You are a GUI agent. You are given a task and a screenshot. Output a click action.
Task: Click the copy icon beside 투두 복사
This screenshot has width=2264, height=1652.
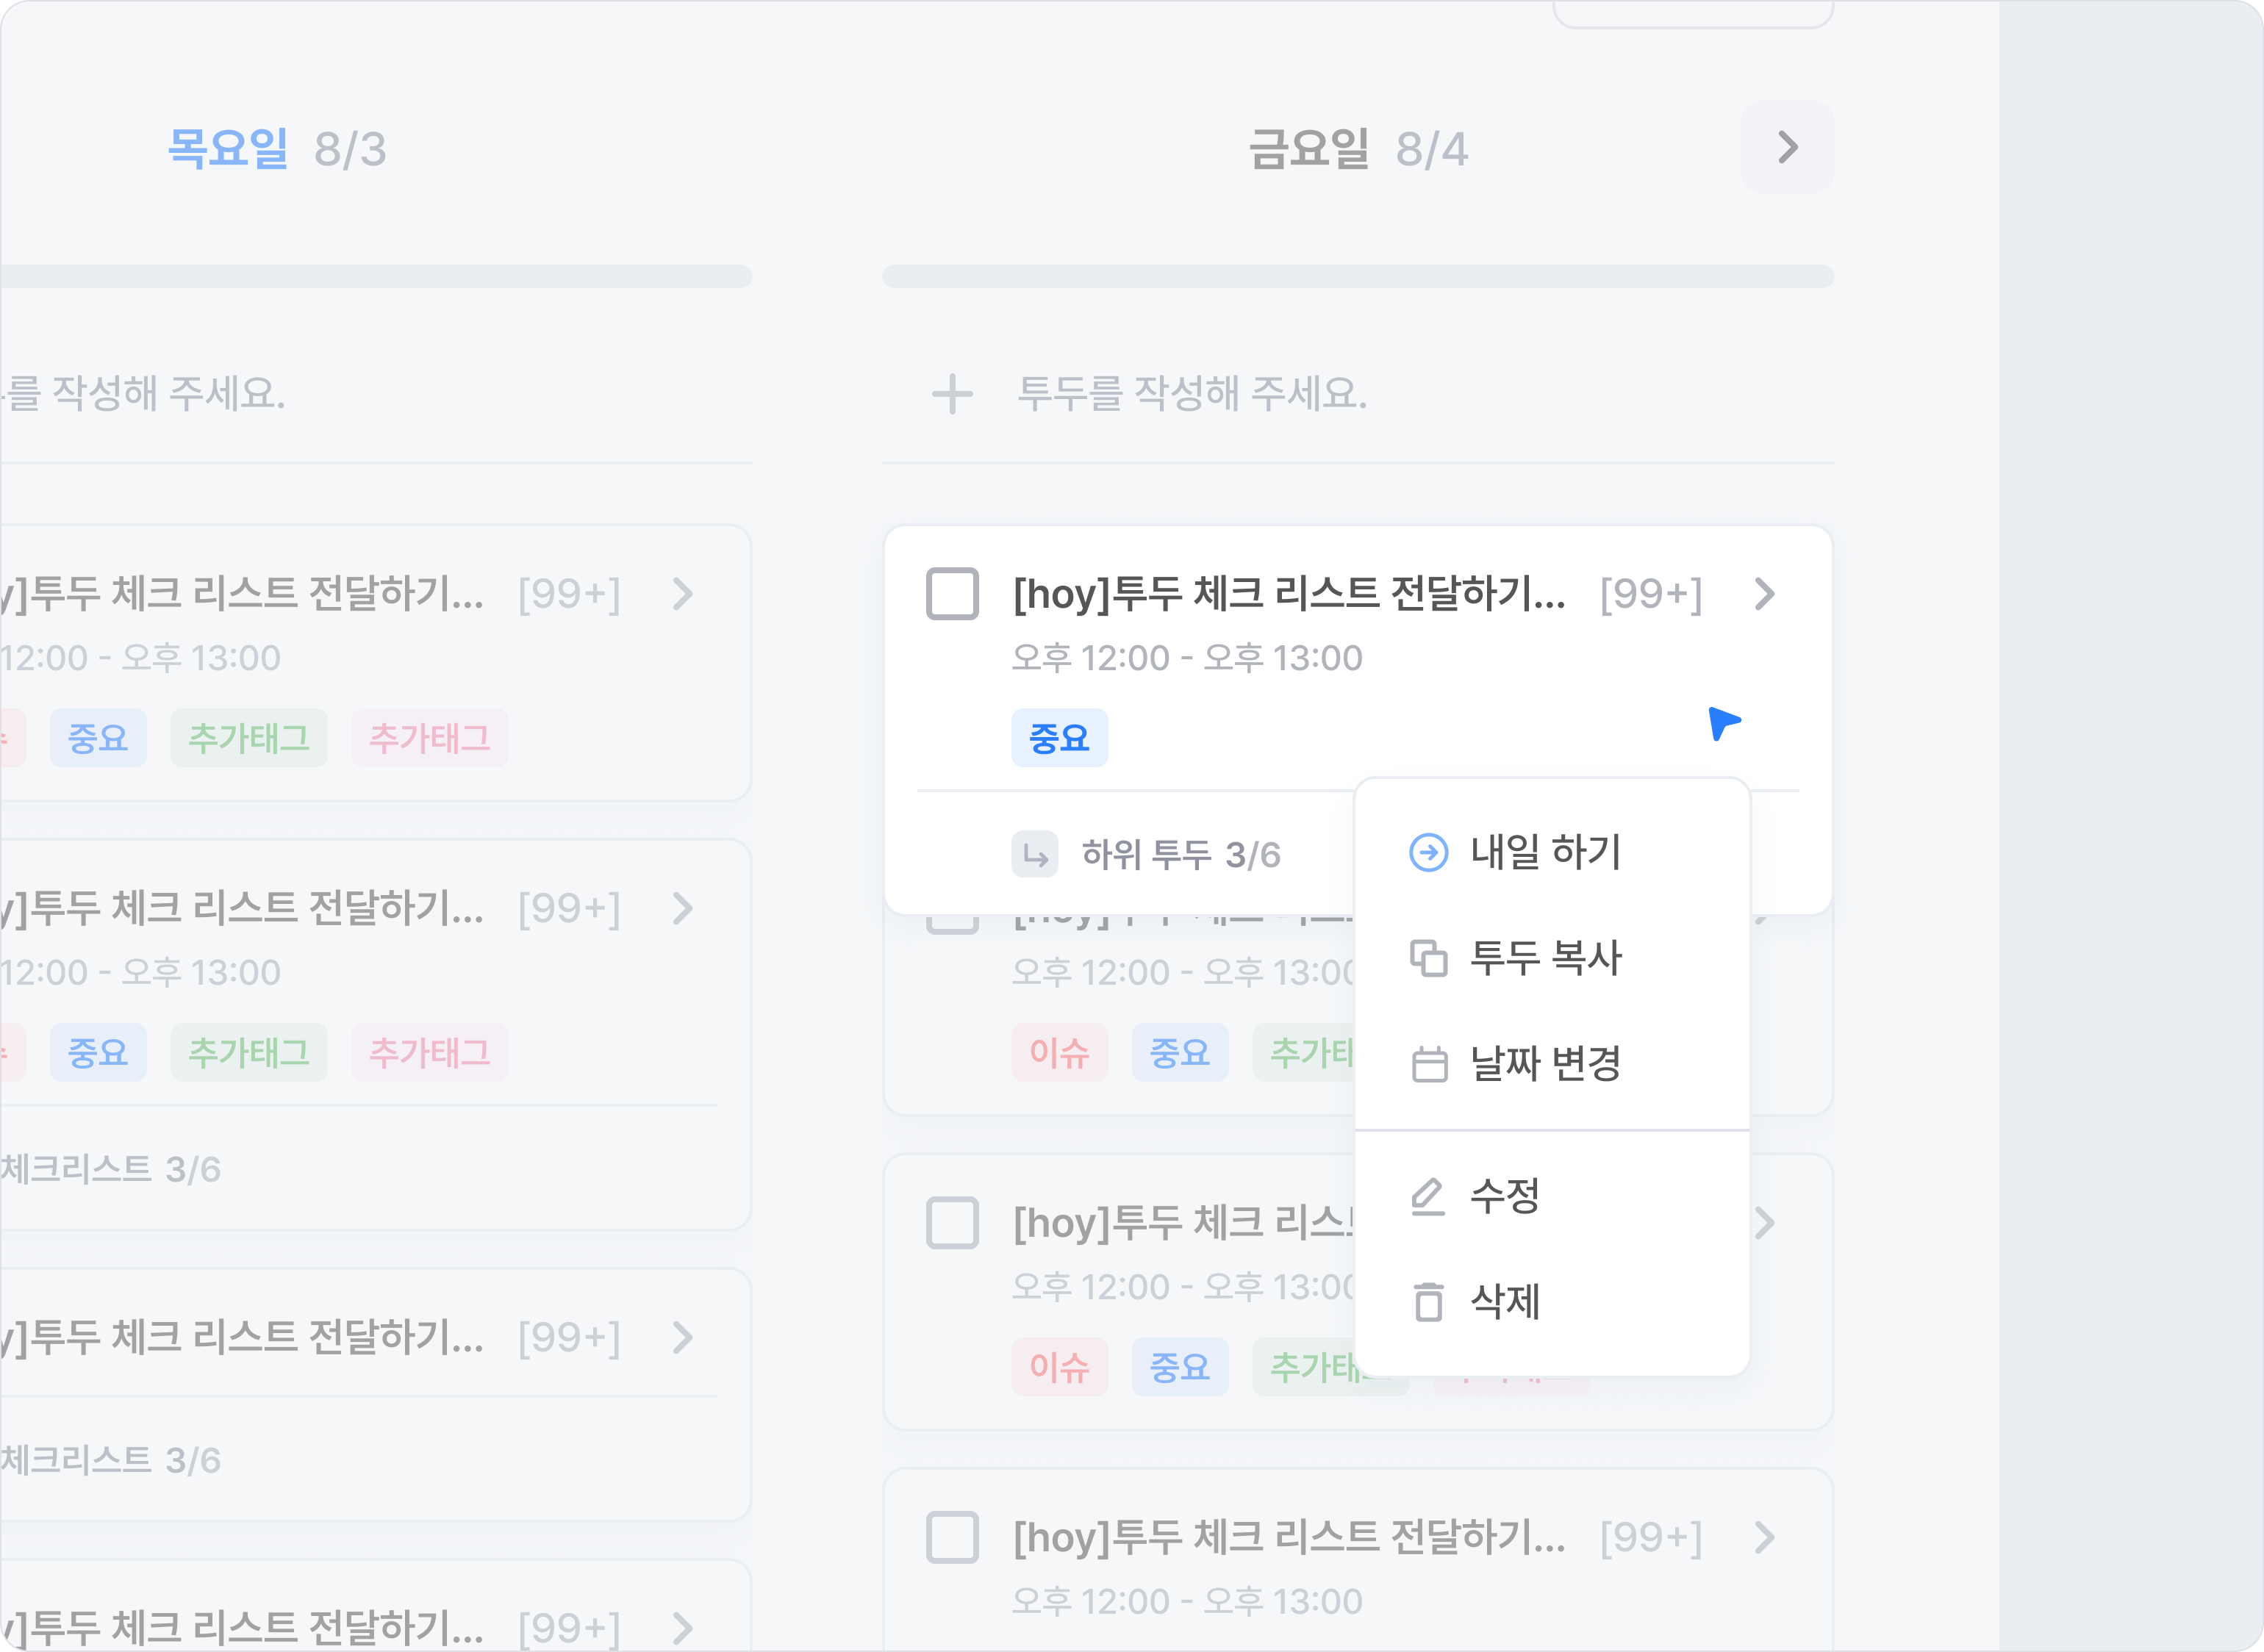(1428, 958)
